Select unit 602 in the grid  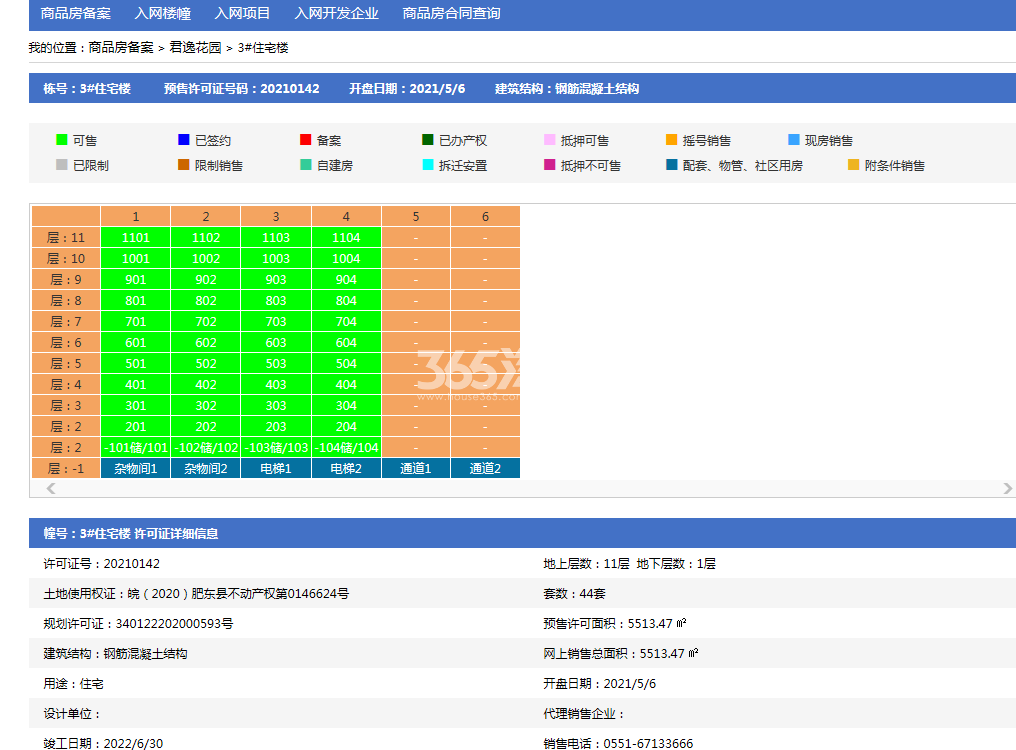(x=205, y=342)
